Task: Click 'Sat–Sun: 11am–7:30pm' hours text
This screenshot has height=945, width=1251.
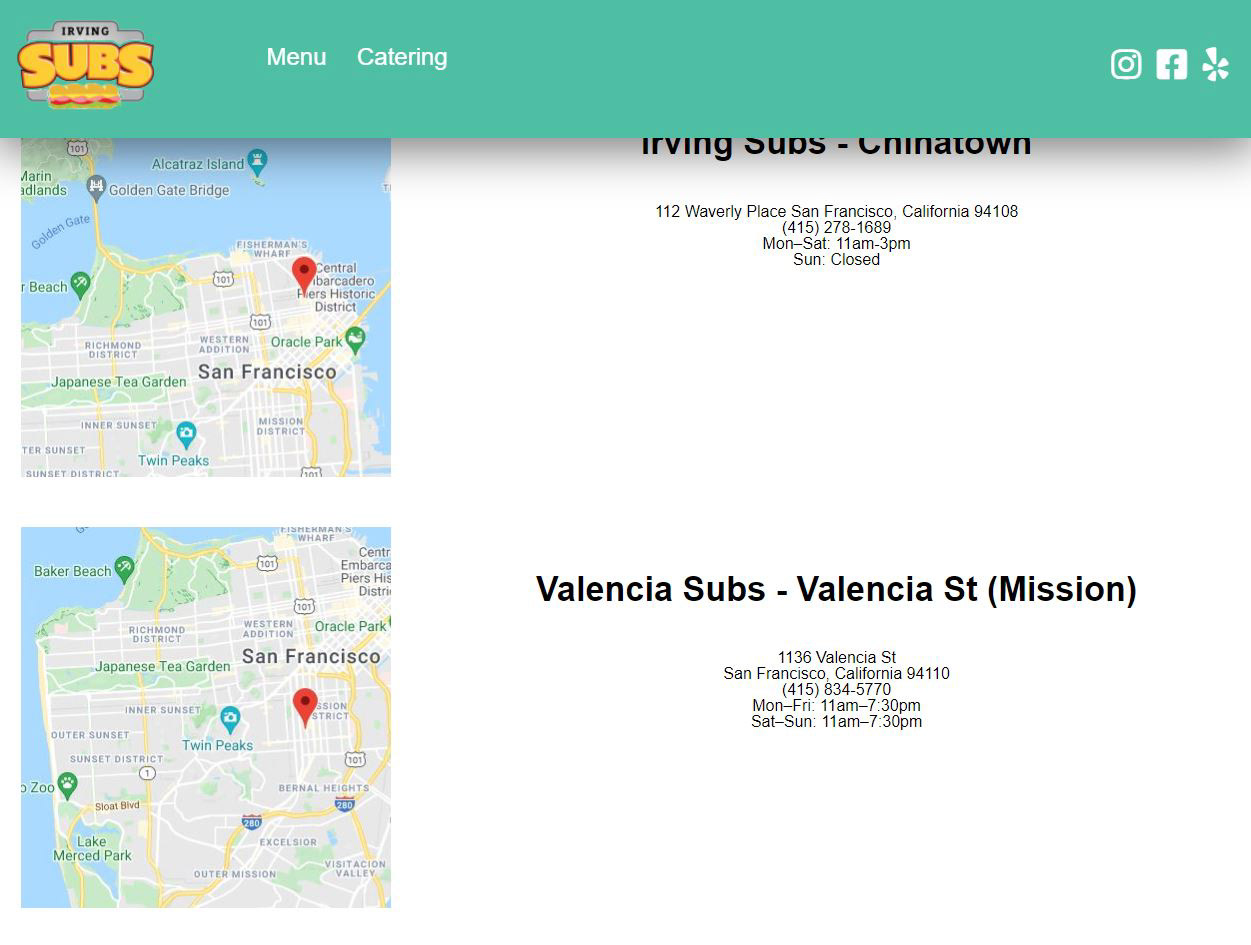Action: [836, 721]
